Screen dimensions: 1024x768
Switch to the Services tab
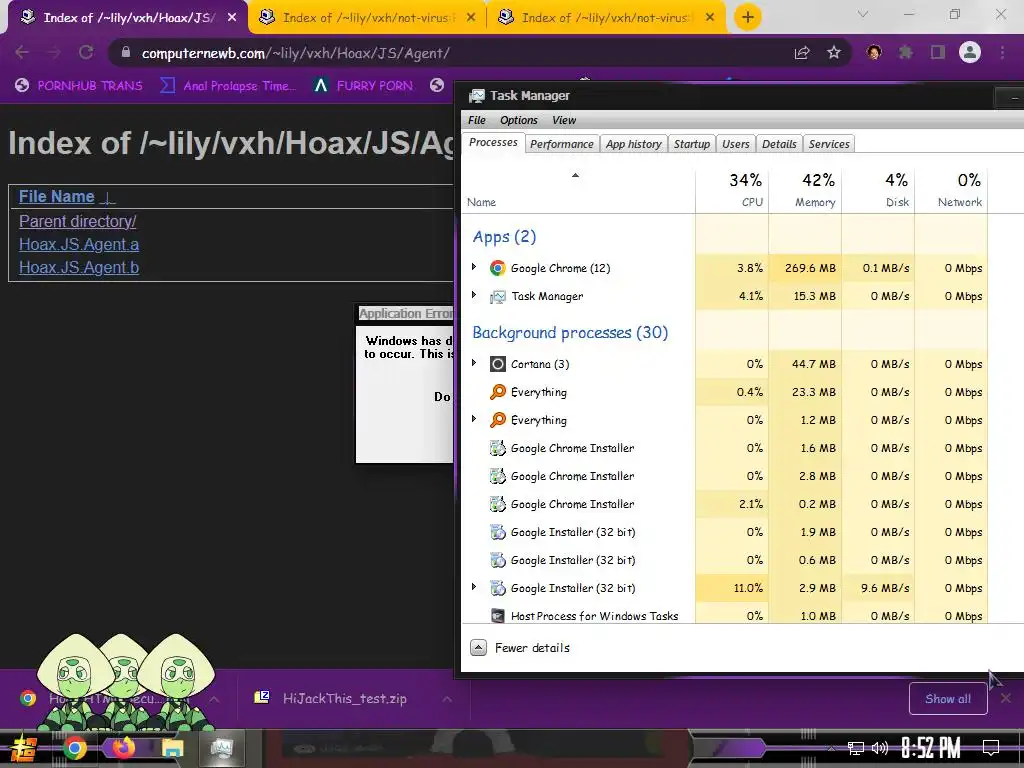click(829, 144)
